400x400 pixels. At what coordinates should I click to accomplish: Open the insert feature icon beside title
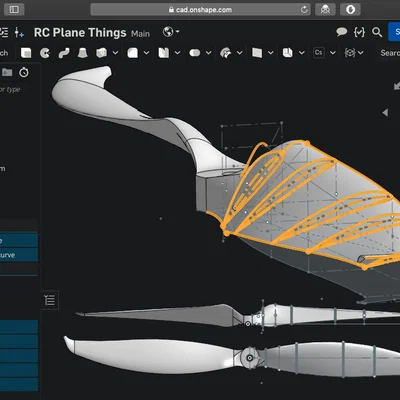[x=19, y=32]
